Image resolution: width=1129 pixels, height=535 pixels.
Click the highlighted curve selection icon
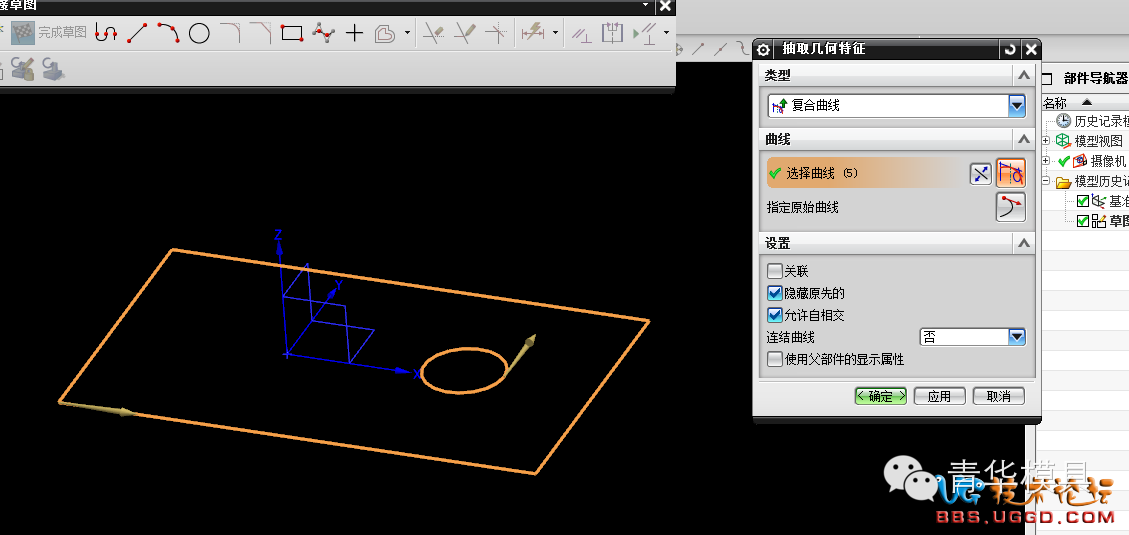tap(1011, 173)
